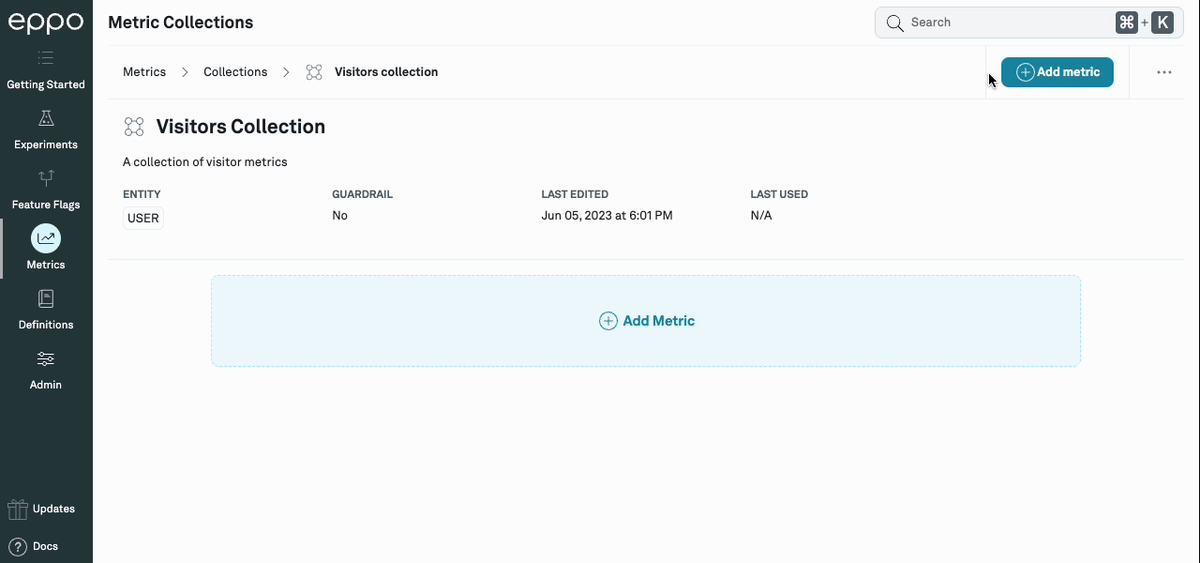Open Getting Started list icon
Image resolution: width=1200 pixels, height=563 pixels.
pyautogui.click(x=46, y=59)
